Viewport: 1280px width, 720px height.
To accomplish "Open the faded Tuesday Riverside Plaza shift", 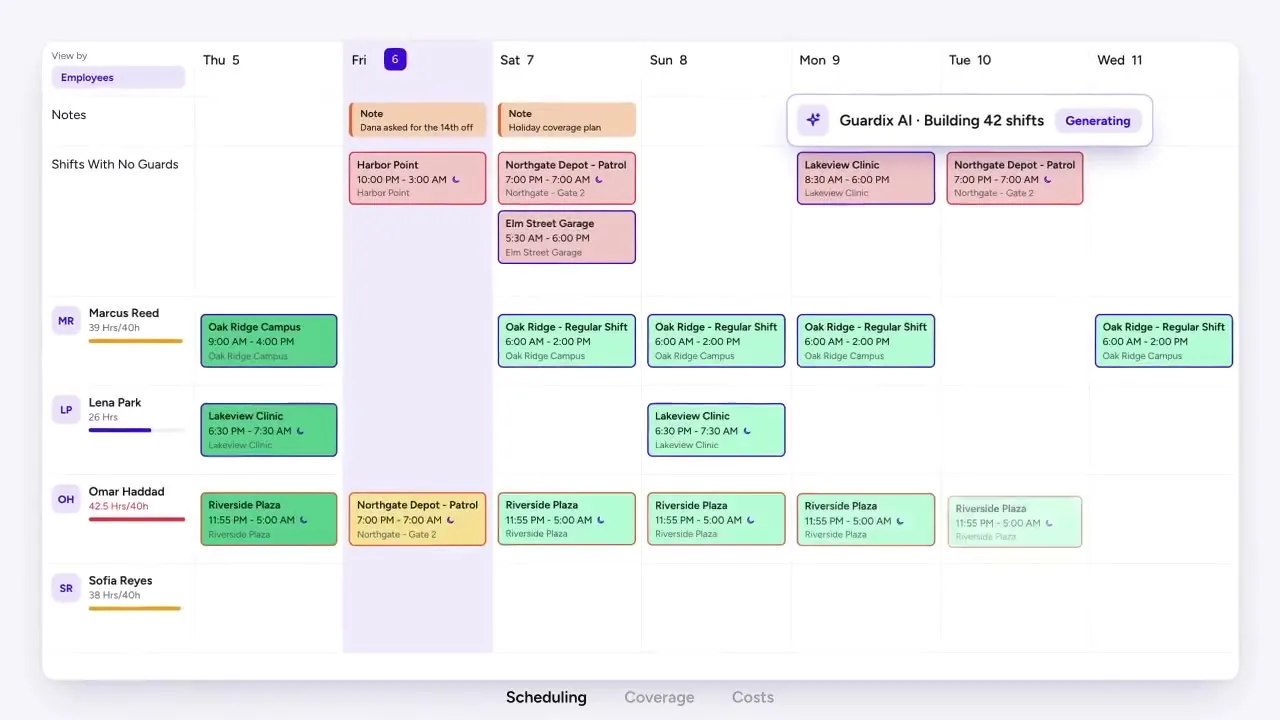I will tap(1015, 522).
